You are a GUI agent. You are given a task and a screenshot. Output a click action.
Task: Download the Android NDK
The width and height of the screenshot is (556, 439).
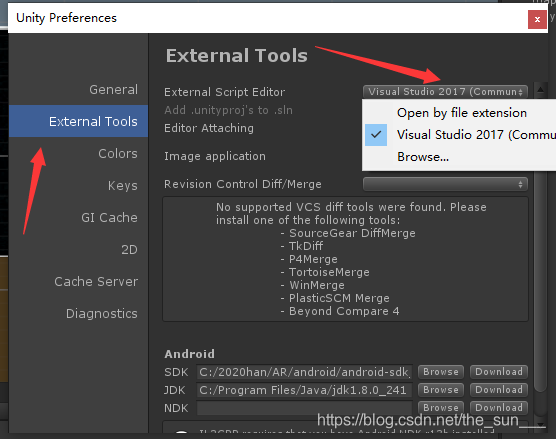click(x=499, y=407)
